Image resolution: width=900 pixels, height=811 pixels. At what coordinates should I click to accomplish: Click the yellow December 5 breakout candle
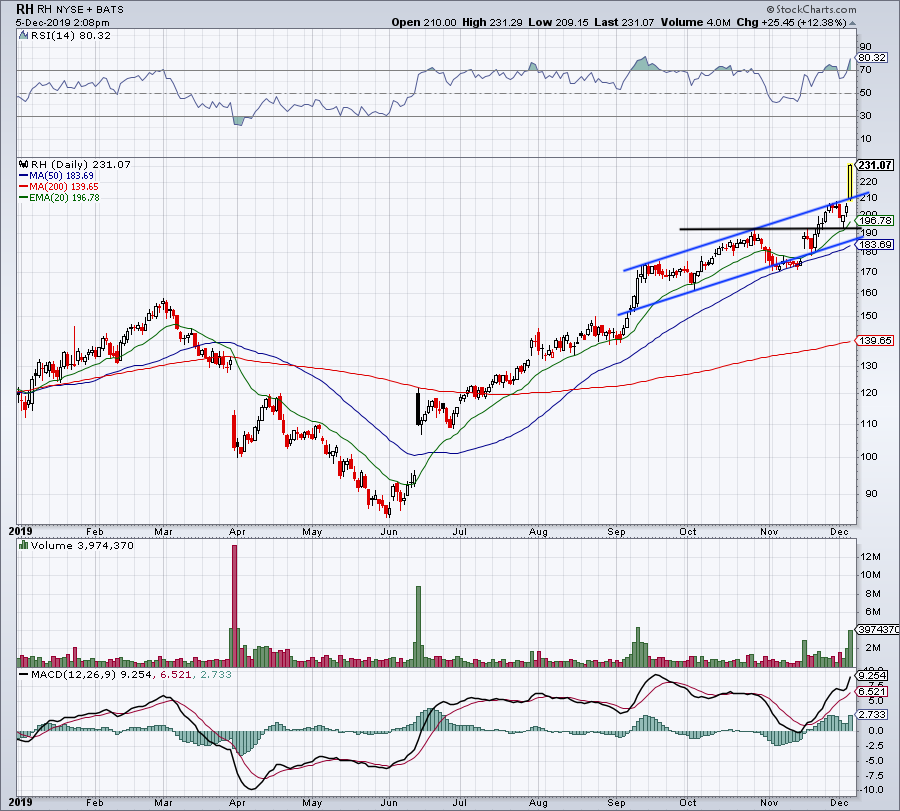coord(850,183)
